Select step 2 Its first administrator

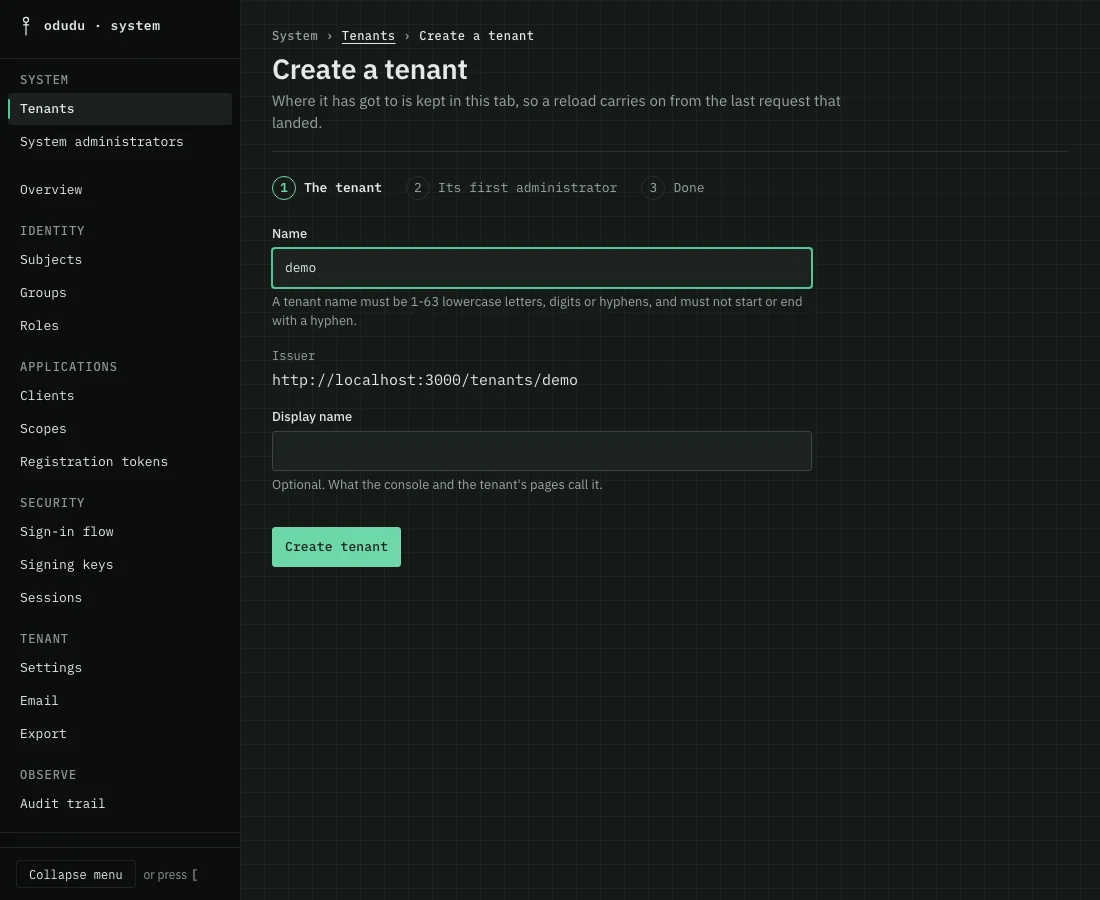click(x=512, y=188)
